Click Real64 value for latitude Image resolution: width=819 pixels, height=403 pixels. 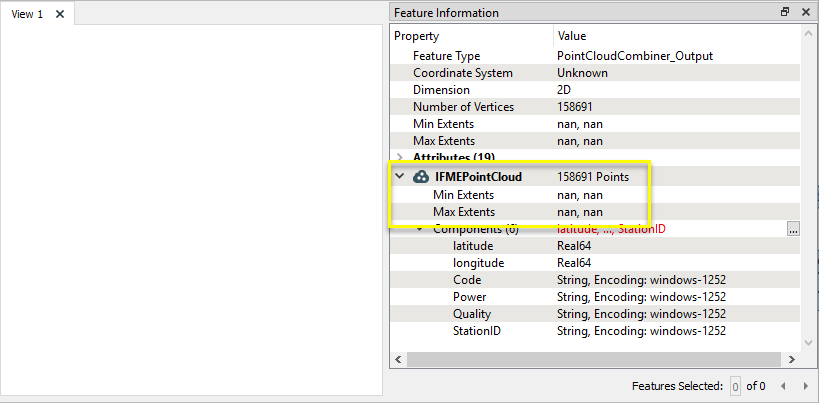pos(574,246)
